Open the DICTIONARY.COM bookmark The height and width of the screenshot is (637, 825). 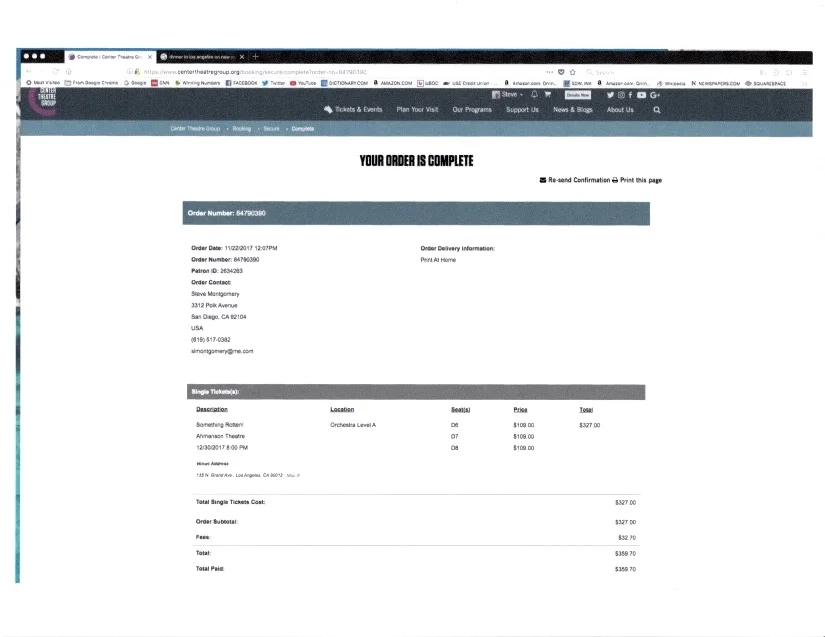pyautogui.click(x=345, y=83)
